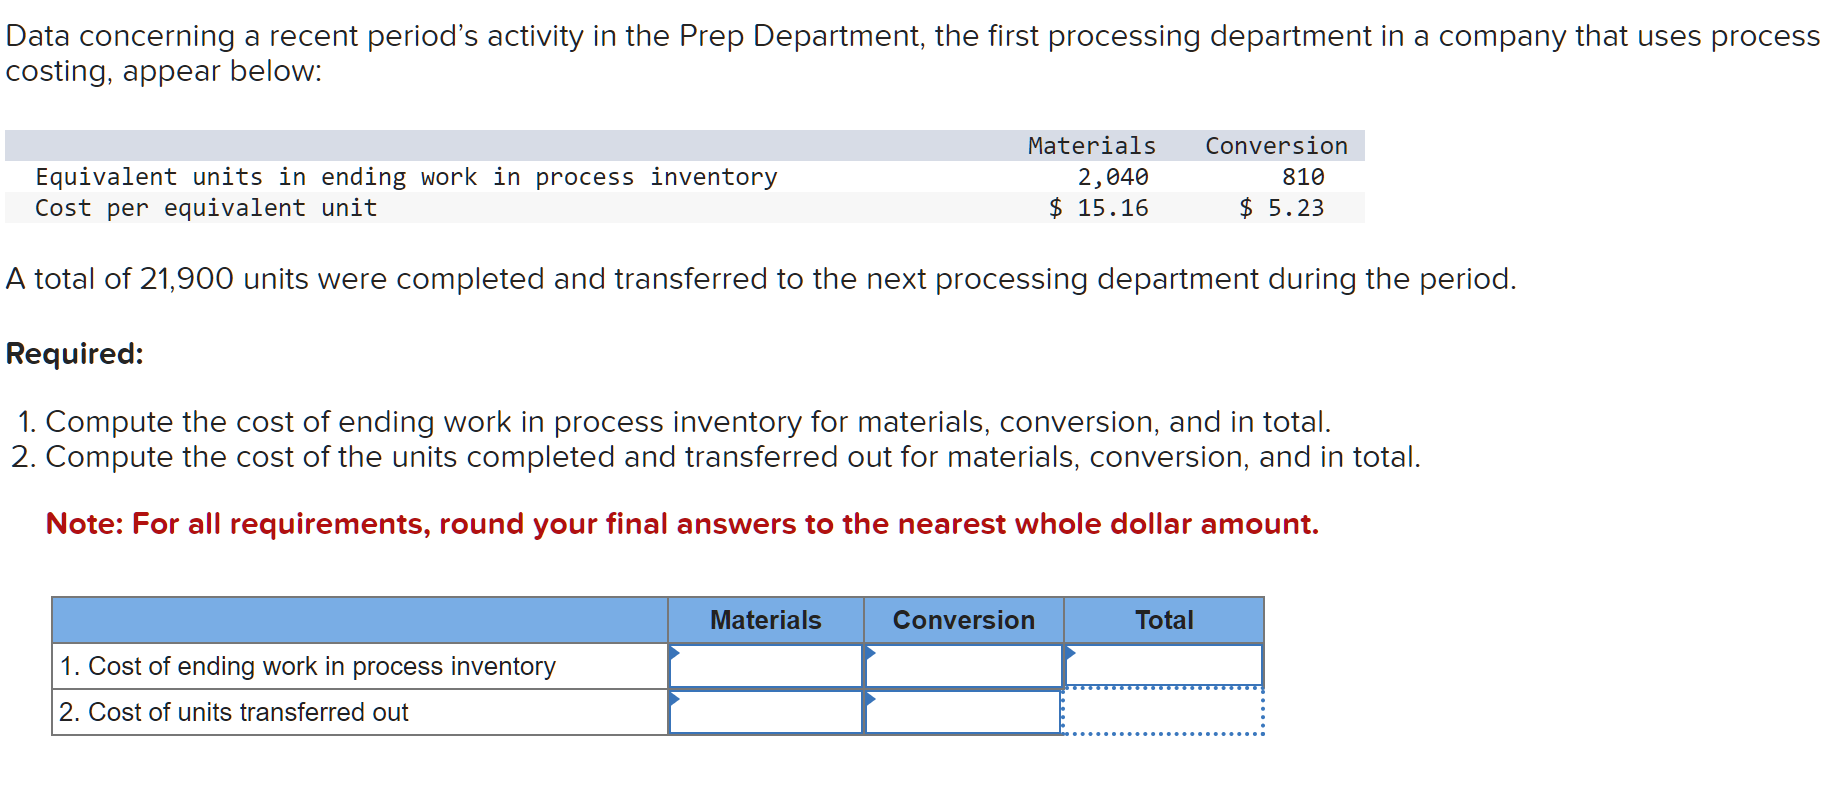
Task: Click the Total column header in answer table
Action: (x=1164, y=620)
